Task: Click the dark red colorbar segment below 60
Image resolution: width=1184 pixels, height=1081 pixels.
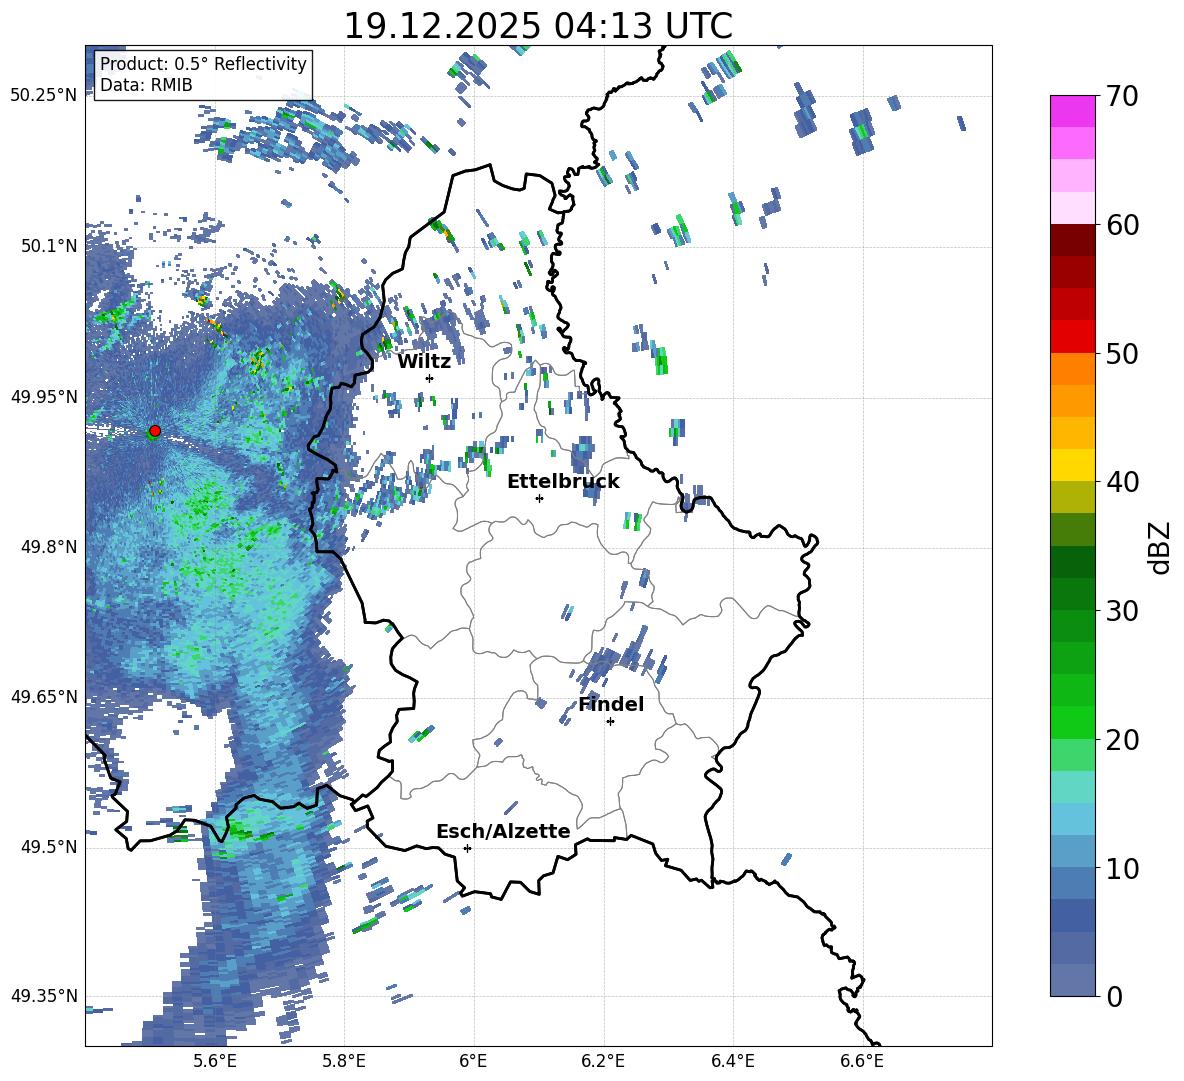Action: 1073,240
